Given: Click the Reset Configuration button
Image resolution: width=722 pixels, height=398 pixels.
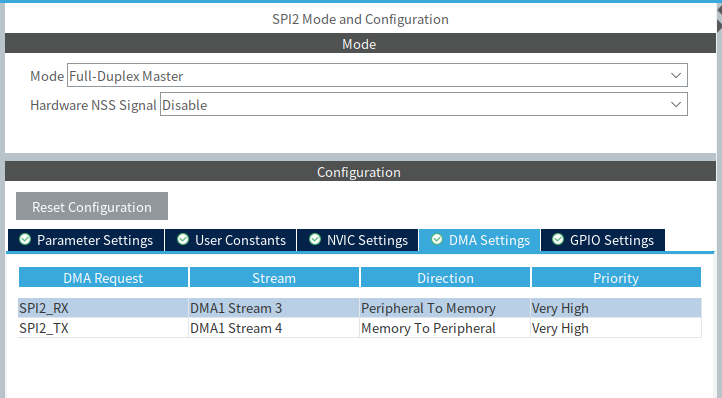Looking at the screenshot, I should (x=92, y=206).
